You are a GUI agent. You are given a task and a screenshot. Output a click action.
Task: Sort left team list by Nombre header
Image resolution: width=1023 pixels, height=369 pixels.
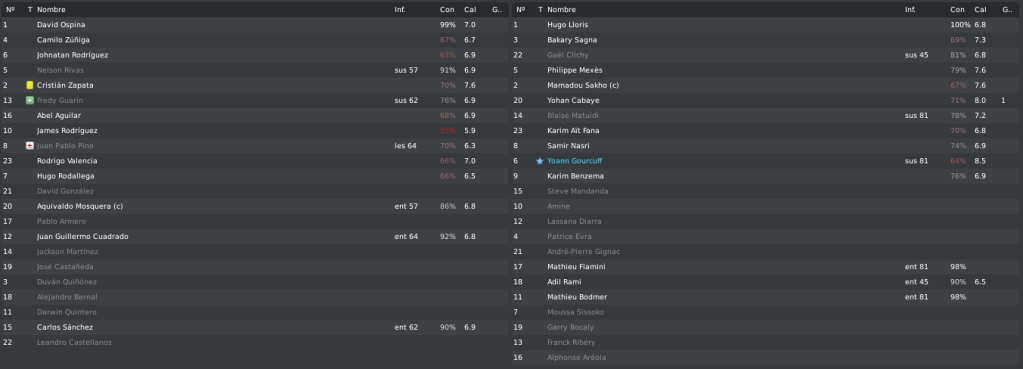click(x=51, y=10)
